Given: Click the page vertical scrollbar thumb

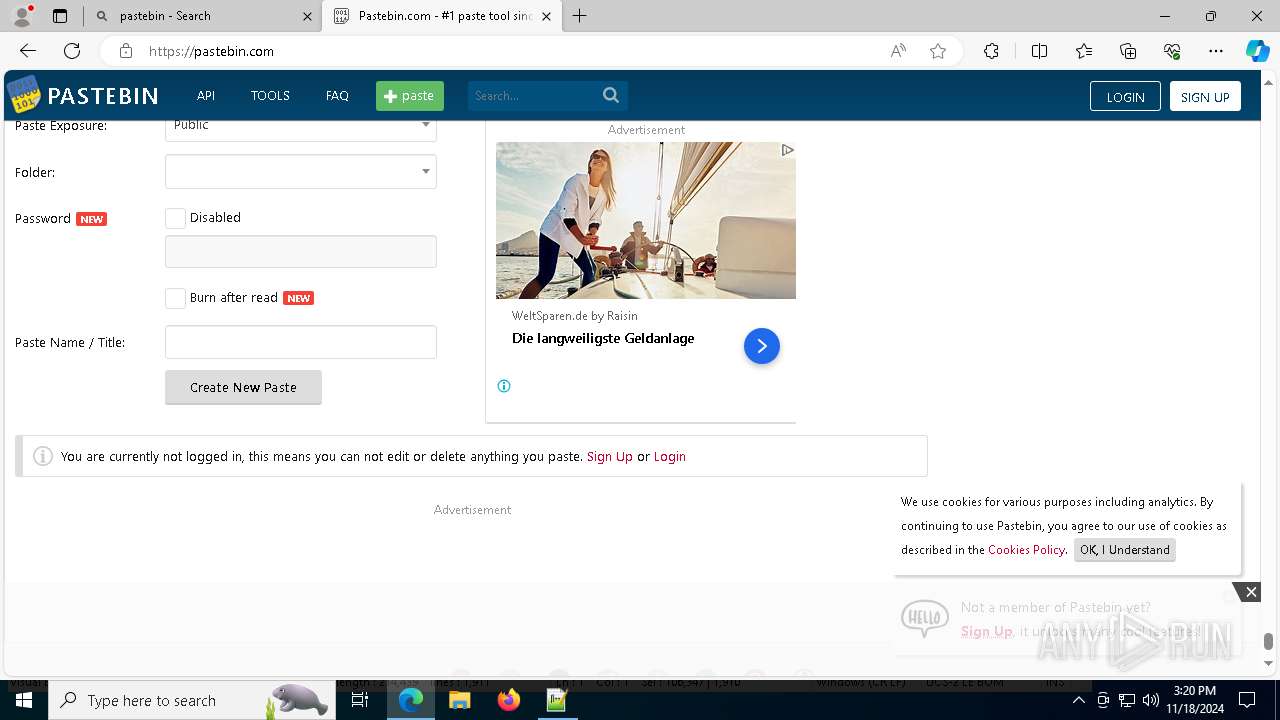Looking at the screenshot, I should click(x=1269, y=641).
